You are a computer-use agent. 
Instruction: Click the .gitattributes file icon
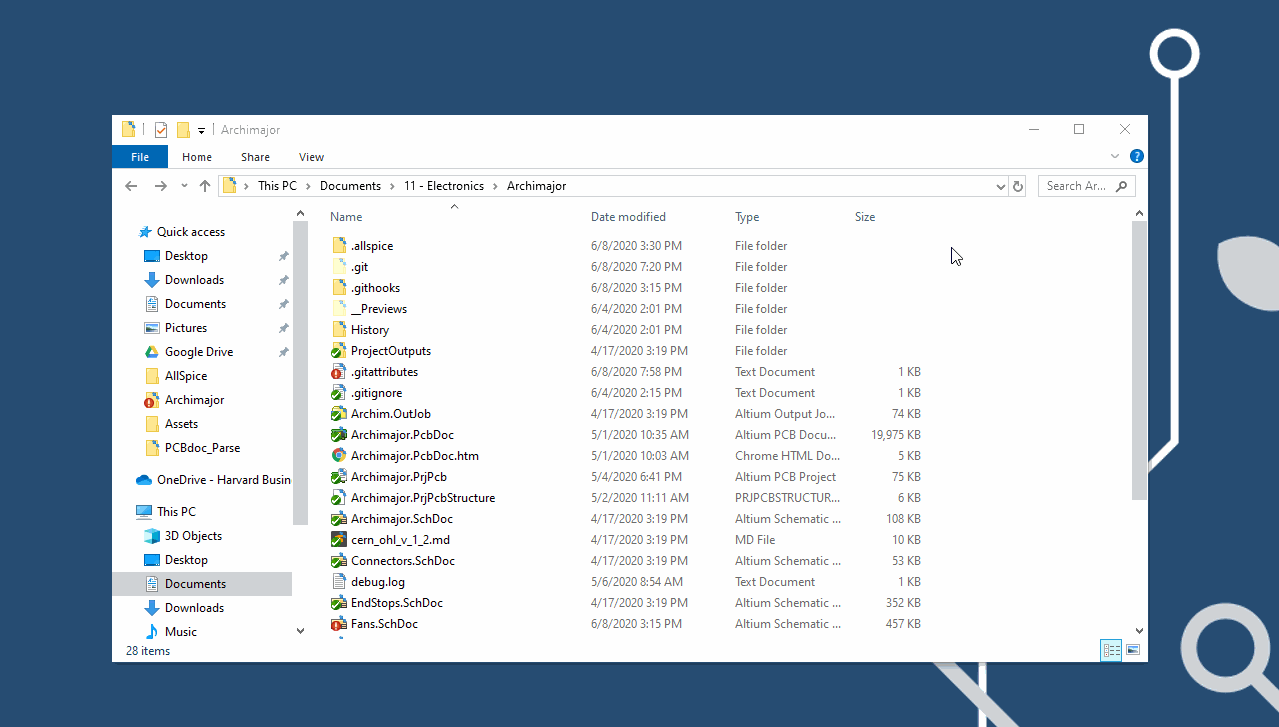[x=339, y=372]
